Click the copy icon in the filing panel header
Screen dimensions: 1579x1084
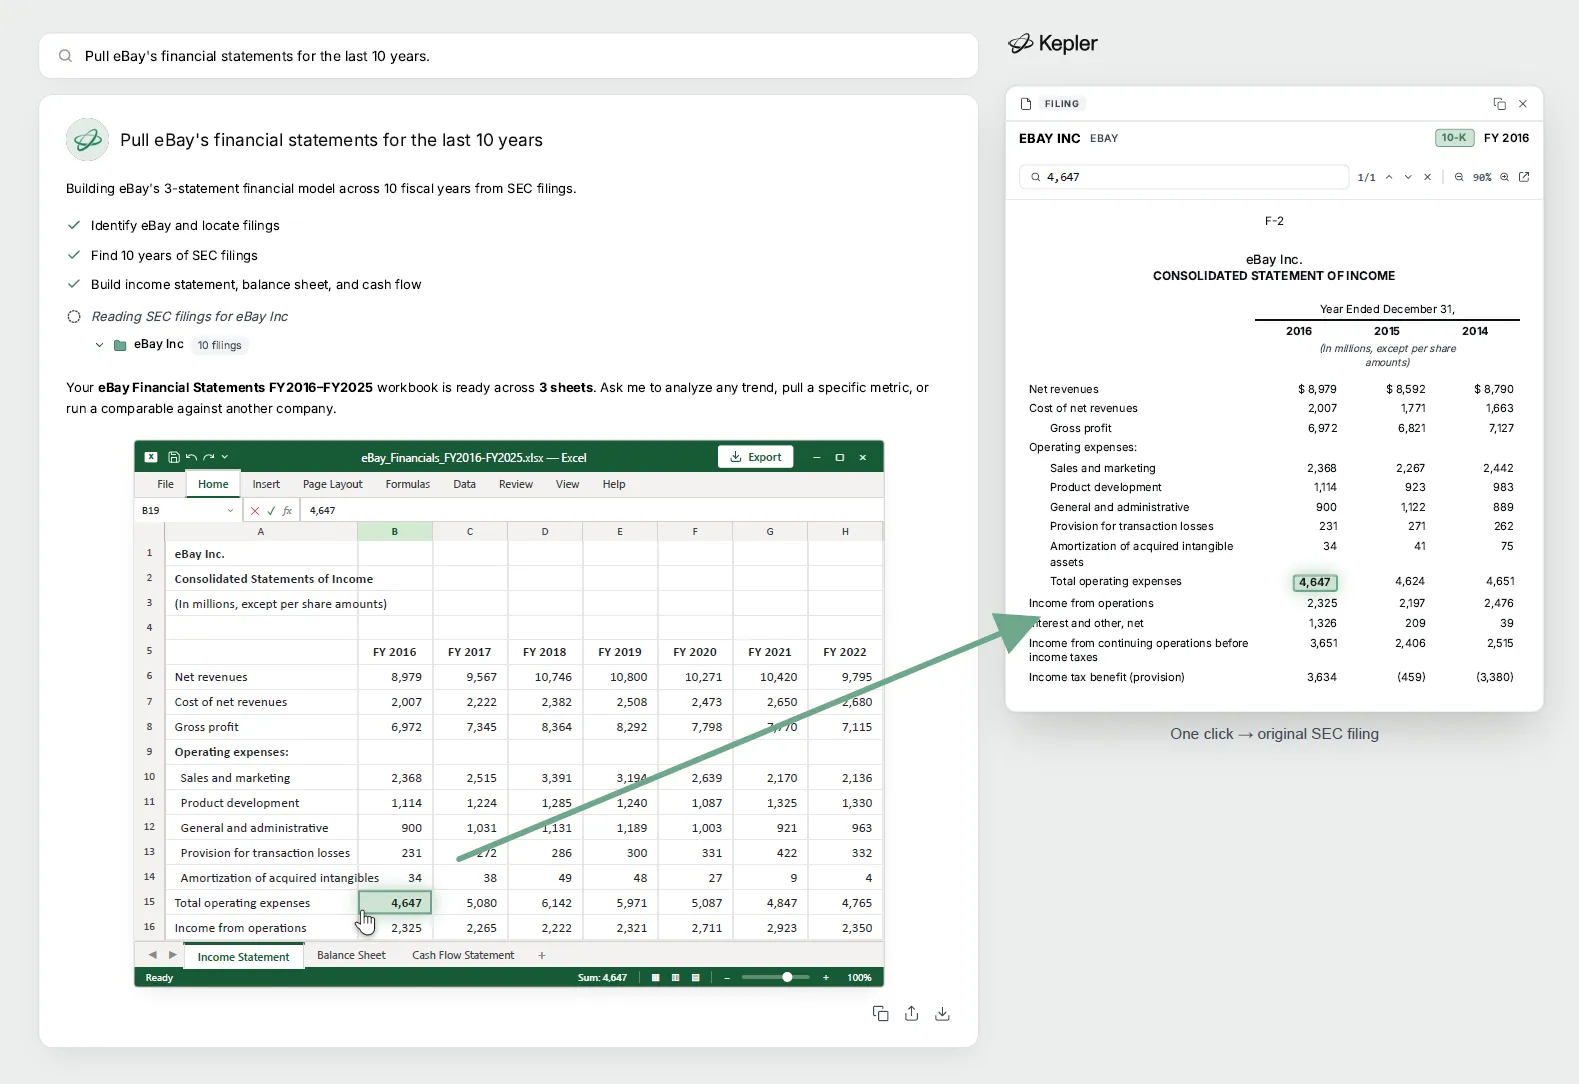tap(1499, 104)
